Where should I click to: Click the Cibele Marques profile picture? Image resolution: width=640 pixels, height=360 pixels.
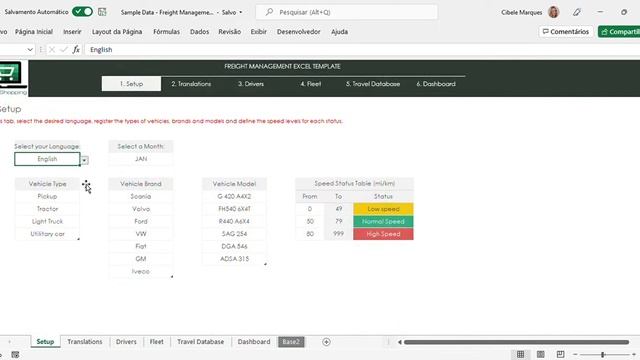point(553,12)
